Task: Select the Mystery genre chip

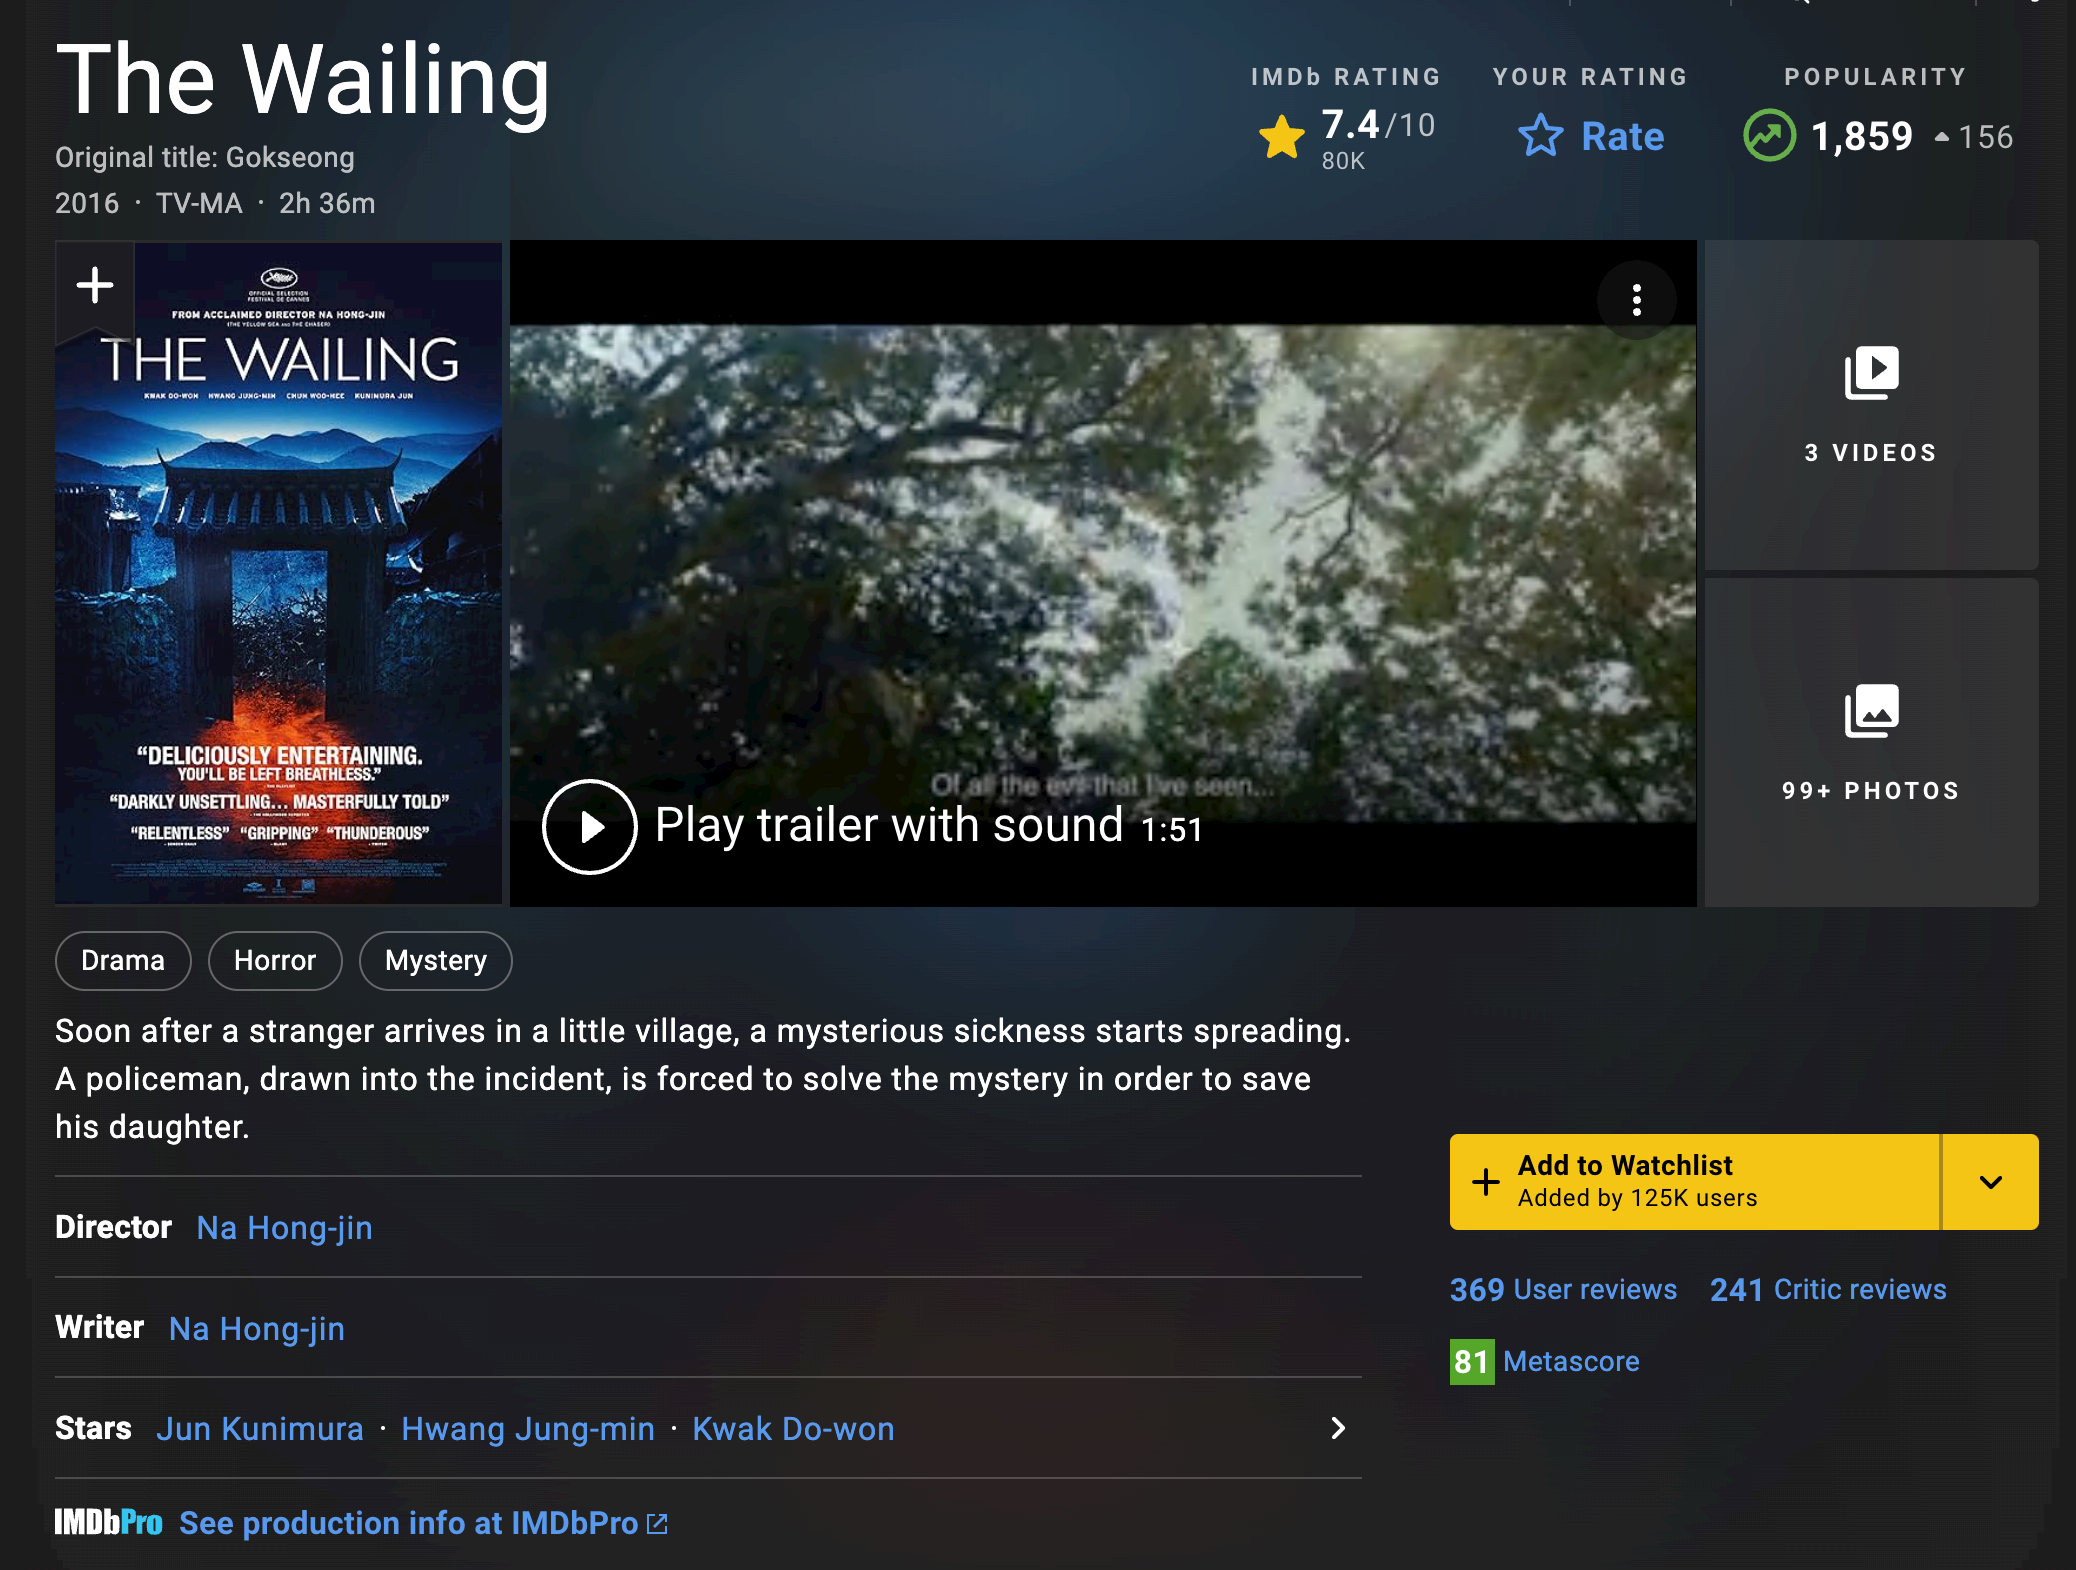Action: 436,961
